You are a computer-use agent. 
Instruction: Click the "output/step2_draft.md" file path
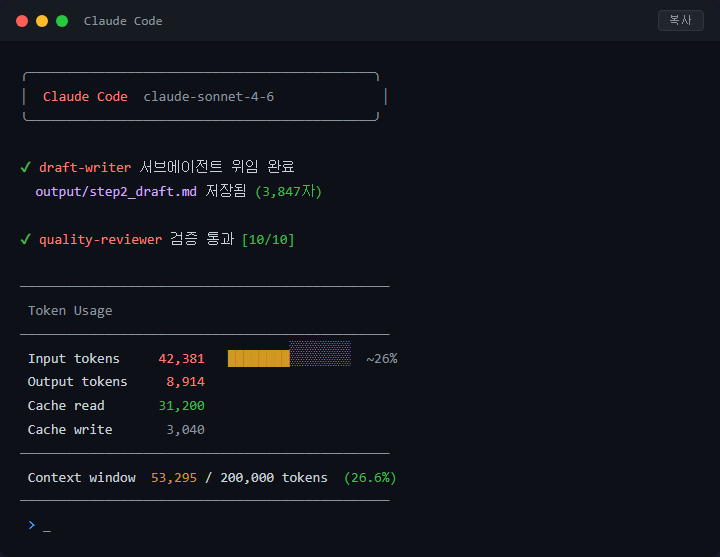tap(116, 191)
